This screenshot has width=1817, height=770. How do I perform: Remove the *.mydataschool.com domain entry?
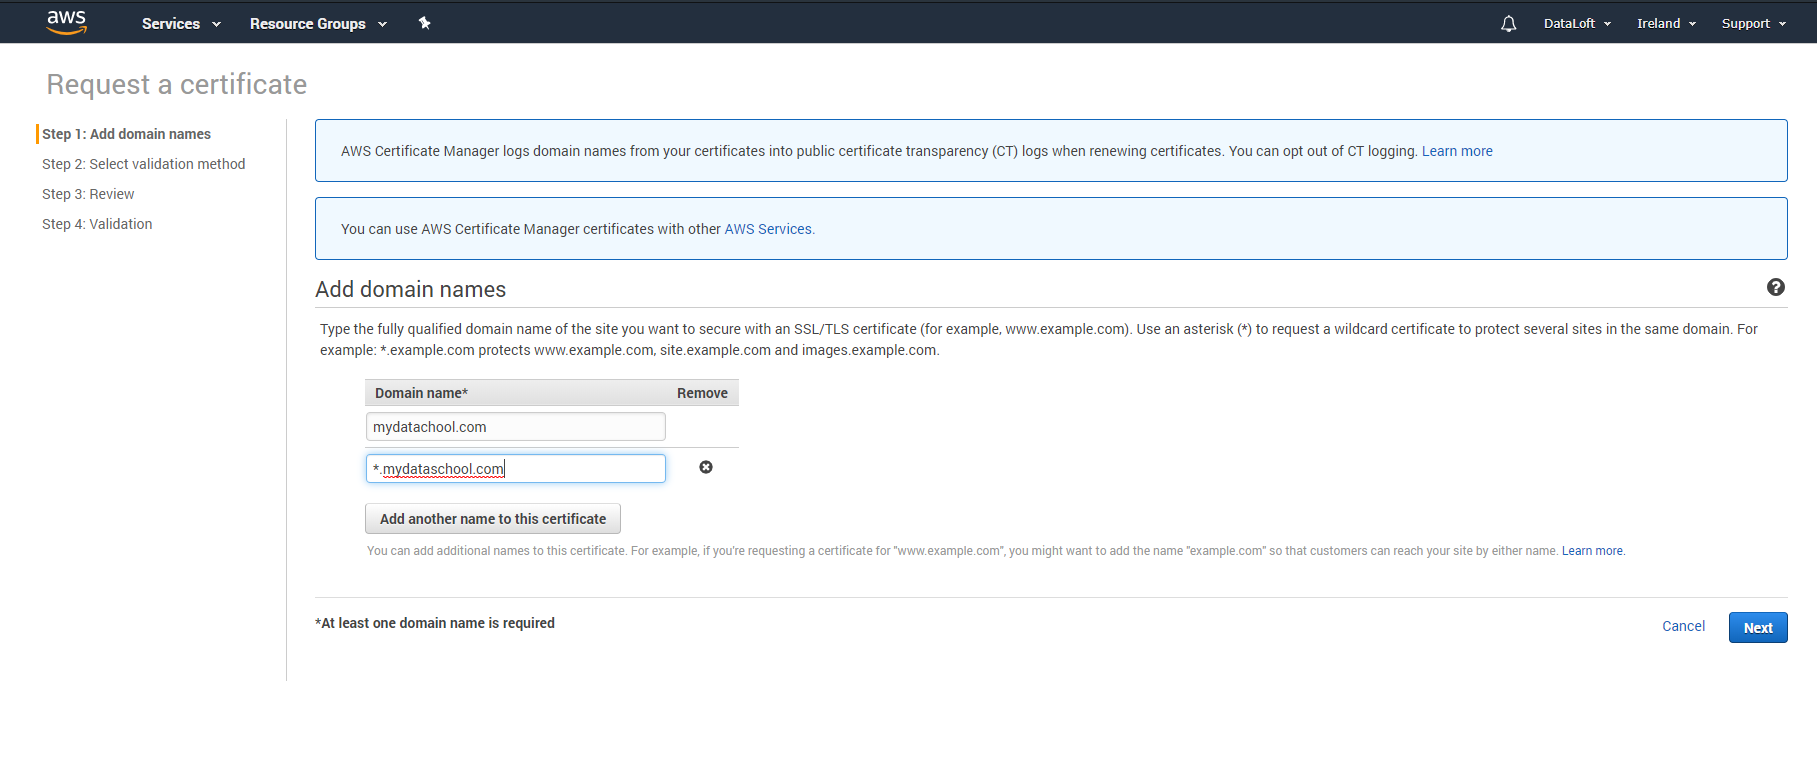pyautogui.click(x=706, y=467)
